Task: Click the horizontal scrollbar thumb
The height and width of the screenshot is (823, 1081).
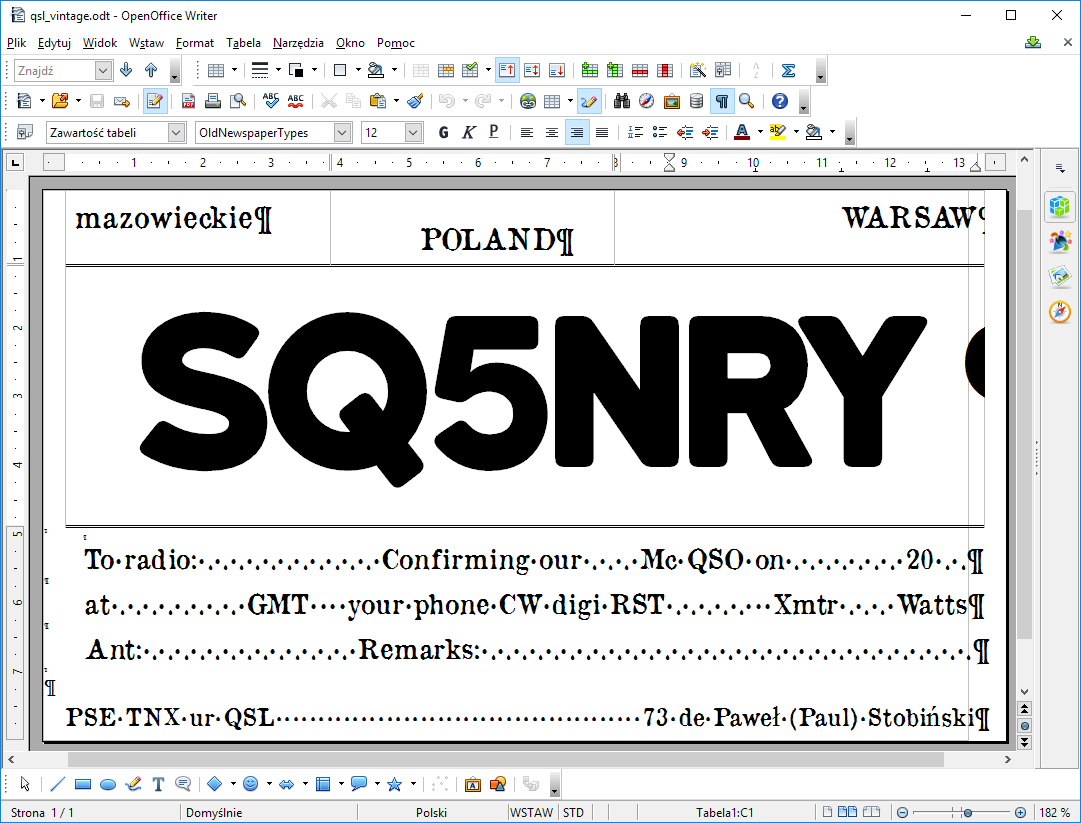Action: pos(505,760)
